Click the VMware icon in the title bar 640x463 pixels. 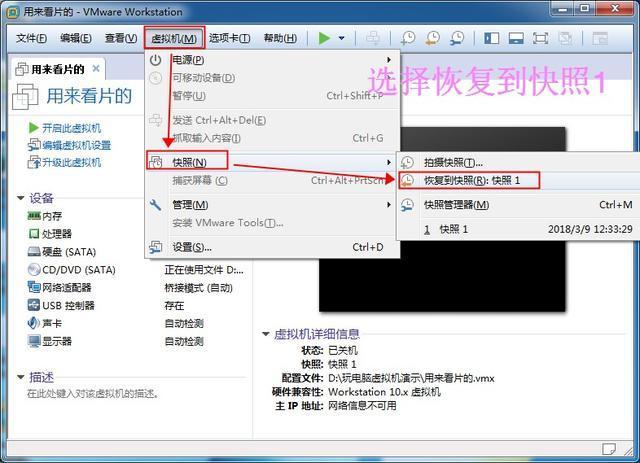tap(13, 12)
